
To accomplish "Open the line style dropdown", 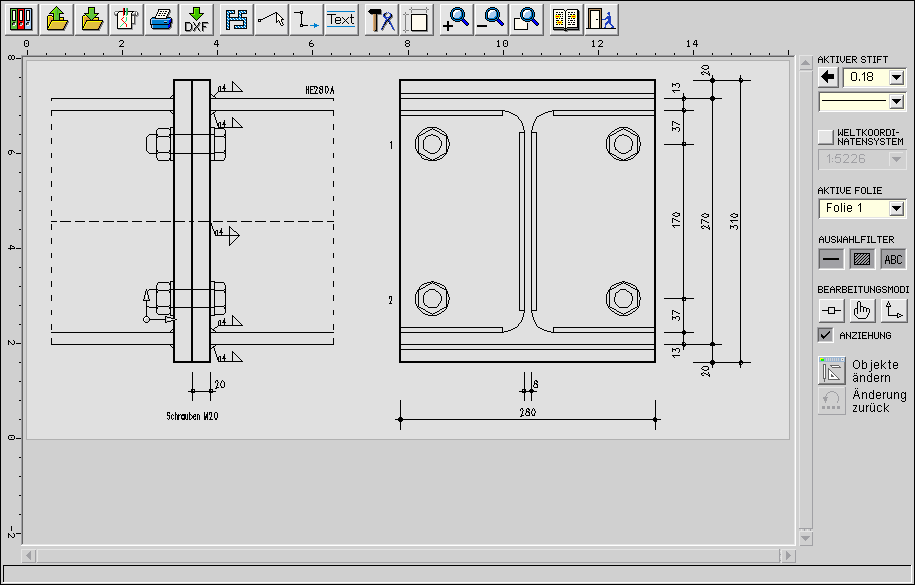I will pos(896,101).
